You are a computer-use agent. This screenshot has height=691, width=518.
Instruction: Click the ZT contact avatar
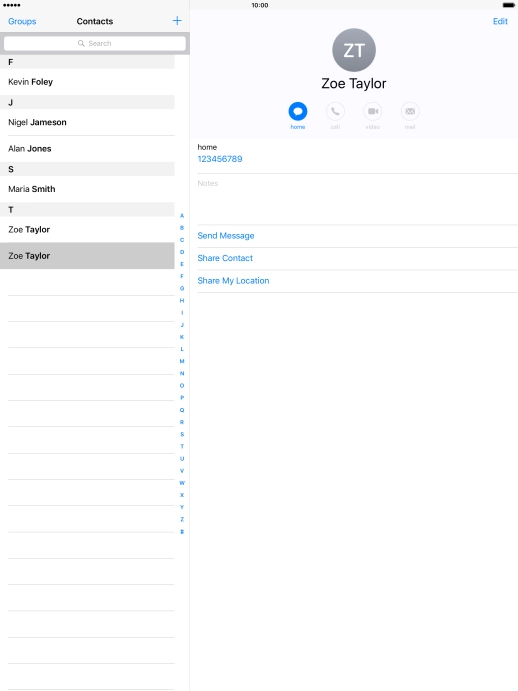click(x=354, y=50)
